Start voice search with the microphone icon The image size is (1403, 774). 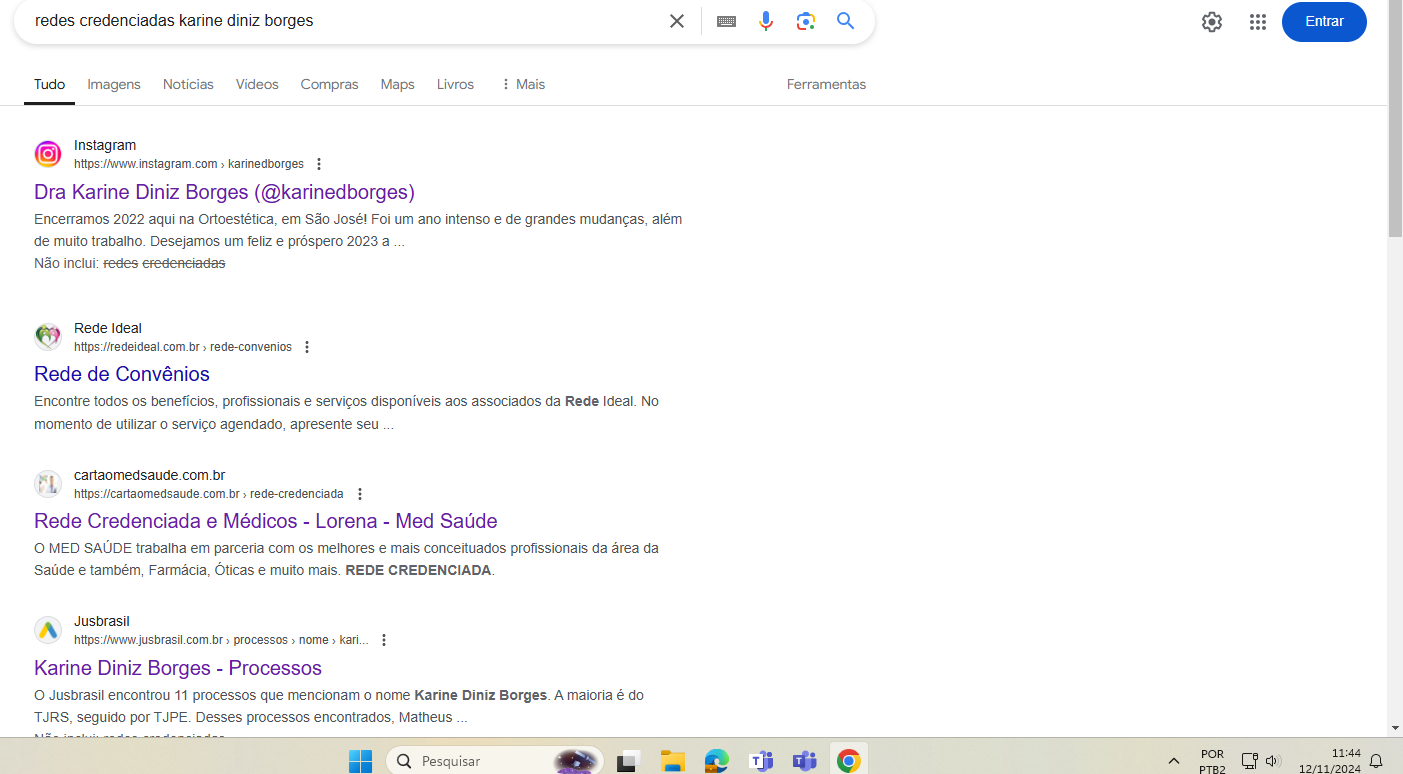pyautogui.click(x=766, y=21)
